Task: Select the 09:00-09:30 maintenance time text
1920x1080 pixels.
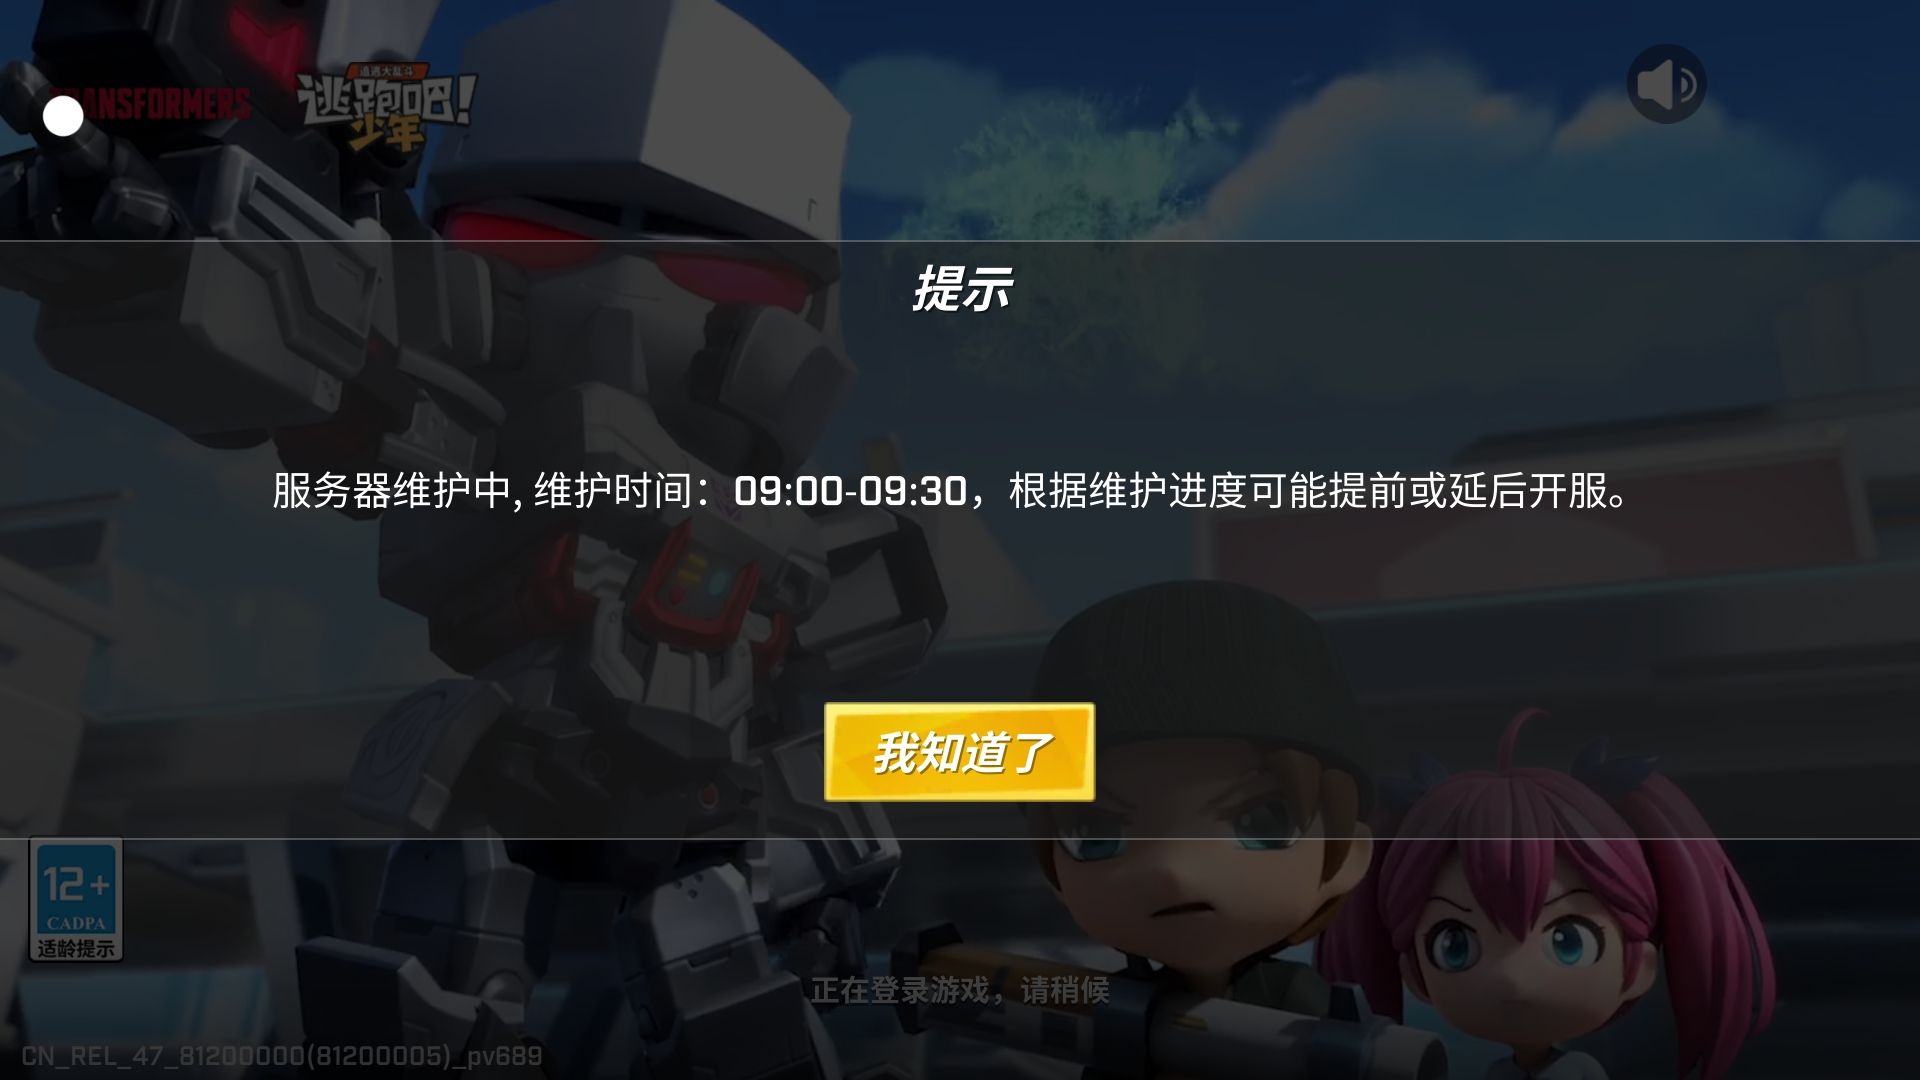Action: tap(850, 491)
